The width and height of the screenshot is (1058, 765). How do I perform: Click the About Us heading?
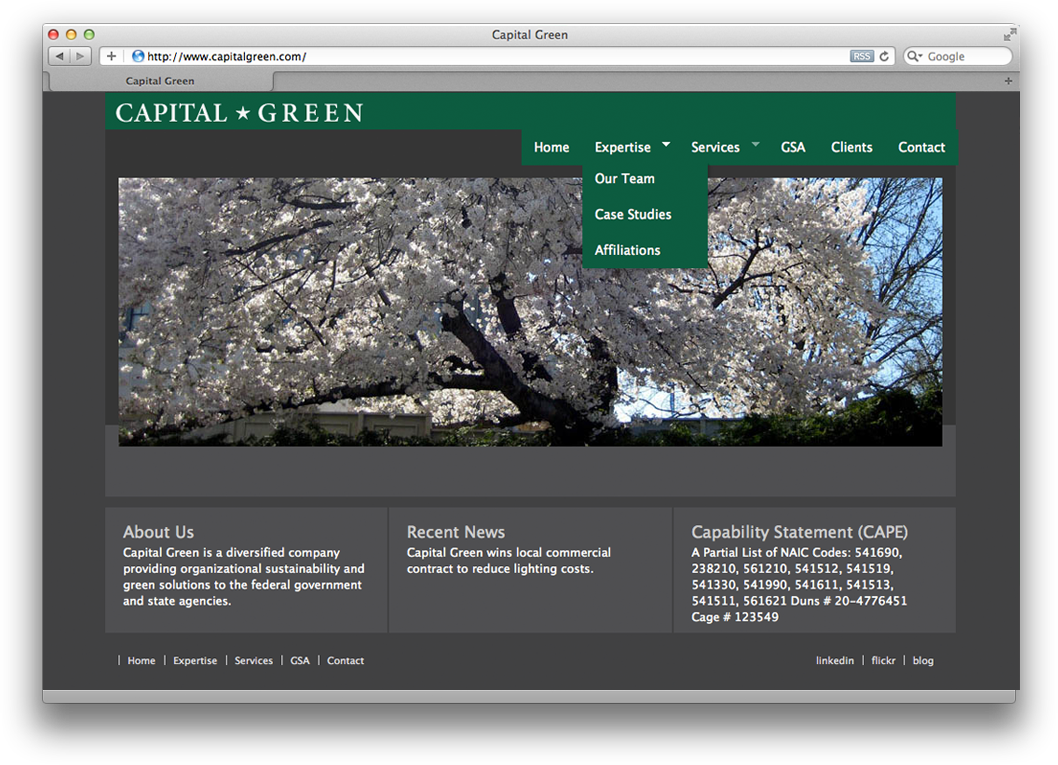coord(159,532)
